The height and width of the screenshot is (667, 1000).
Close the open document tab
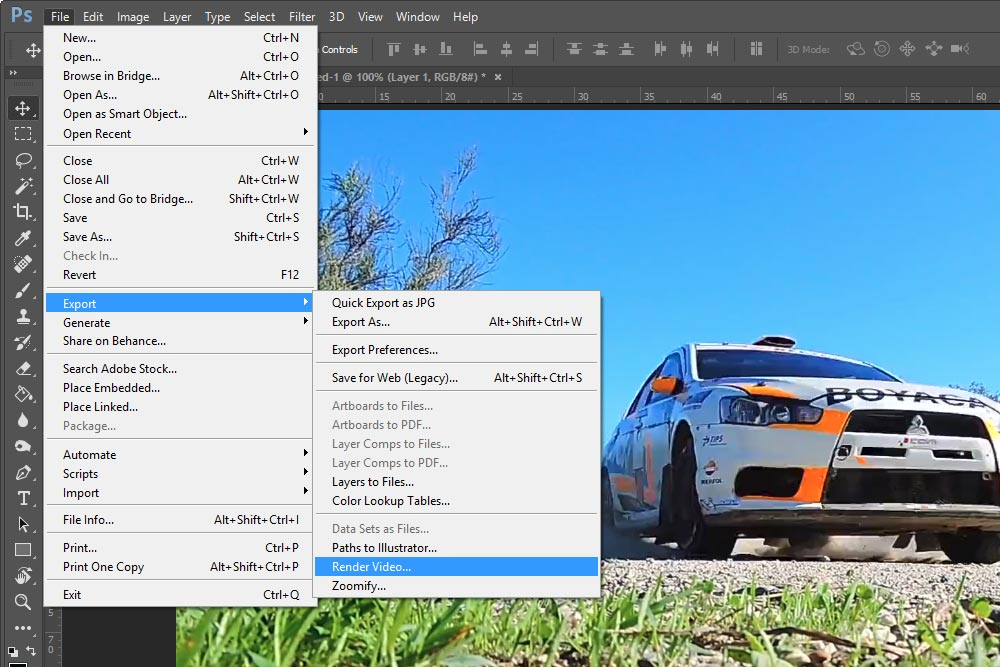point(498,77)
